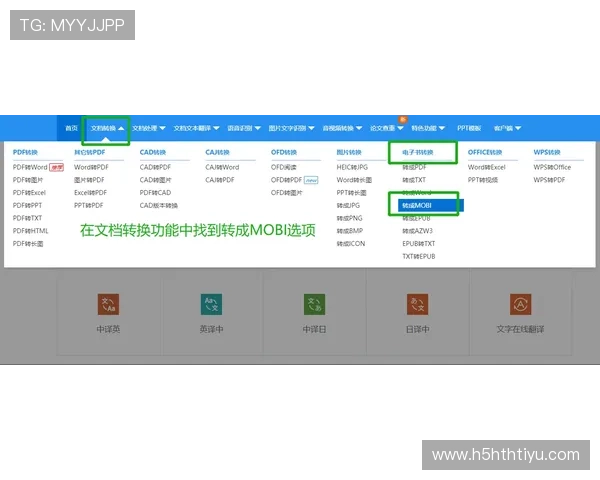Choose 图片转PDF option

(89, 180)
